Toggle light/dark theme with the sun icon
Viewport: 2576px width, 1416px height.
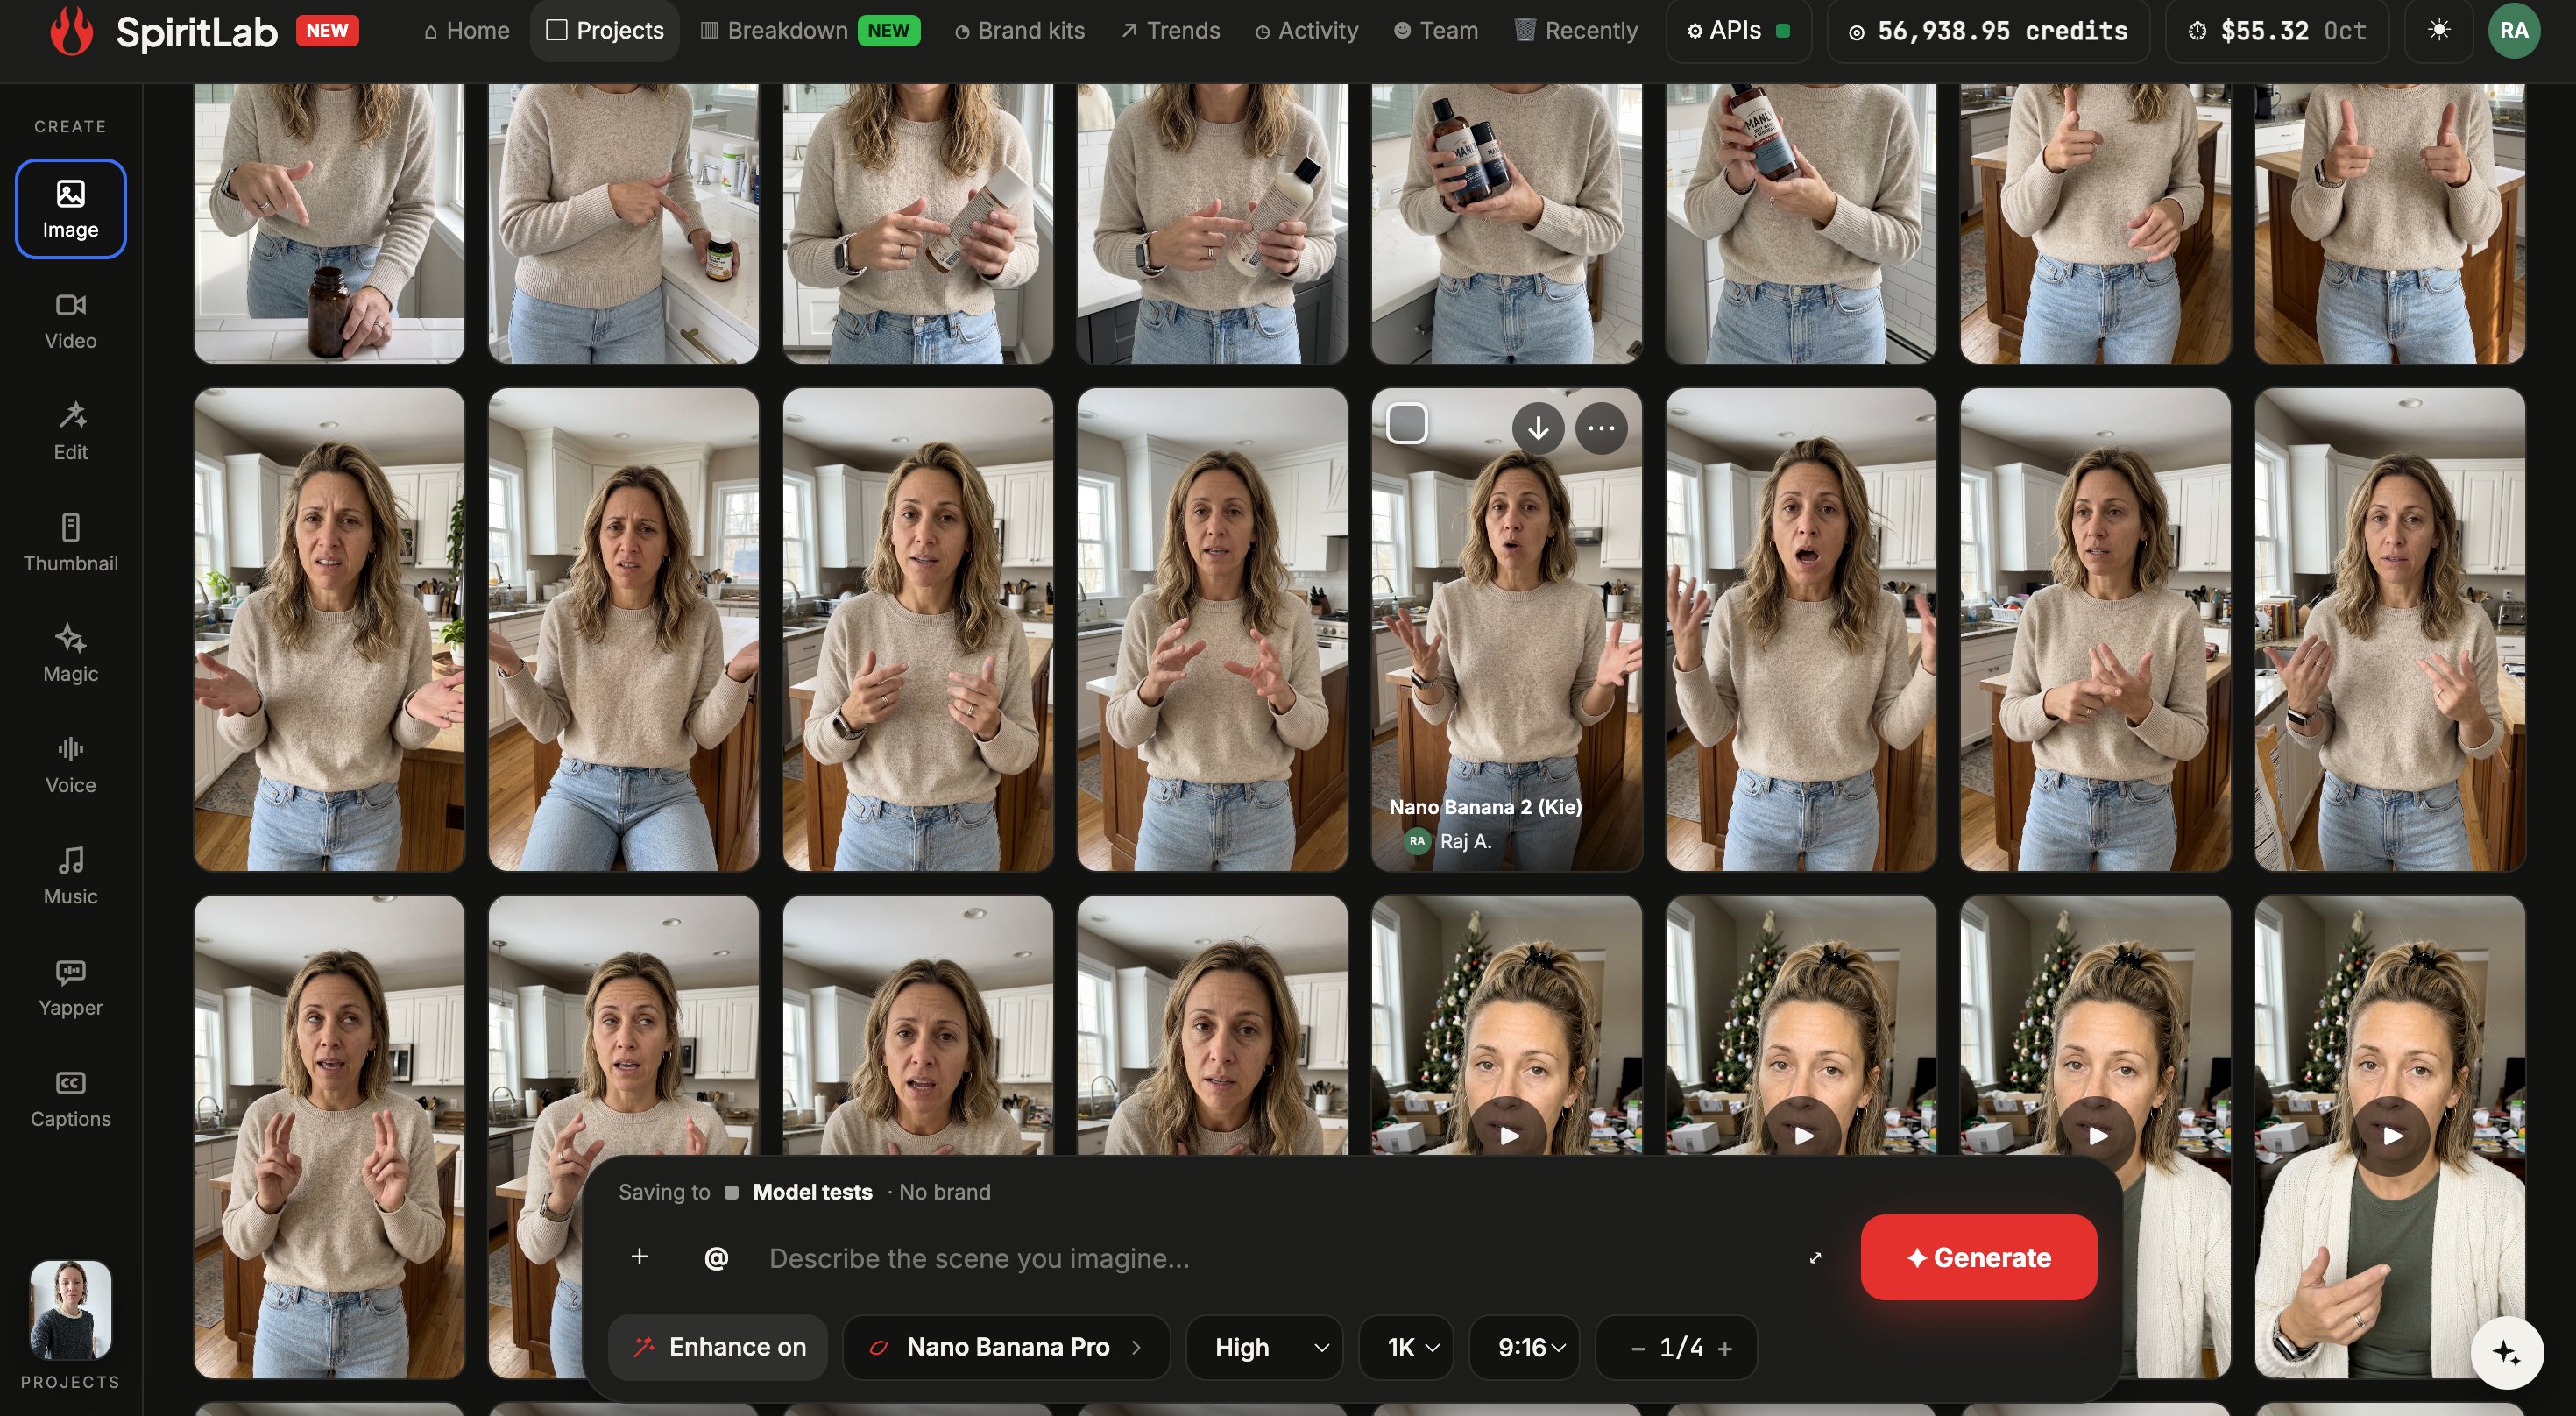(2439, 30)
